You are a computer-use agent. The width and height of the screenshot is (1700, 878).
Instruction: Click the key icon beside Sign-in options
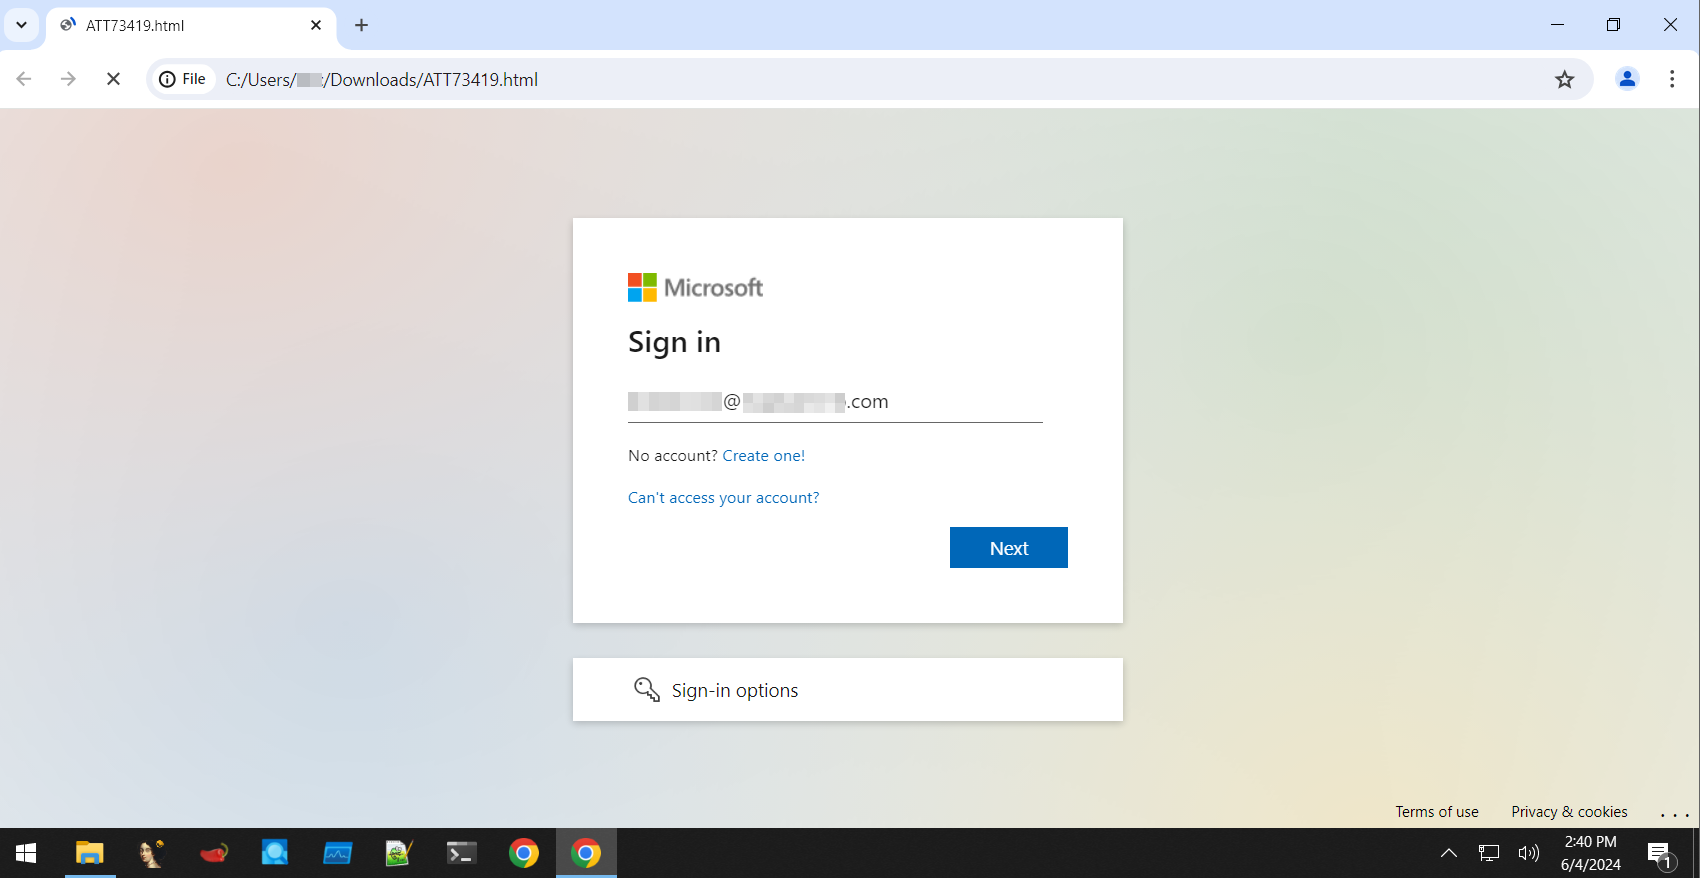(647, 689)
